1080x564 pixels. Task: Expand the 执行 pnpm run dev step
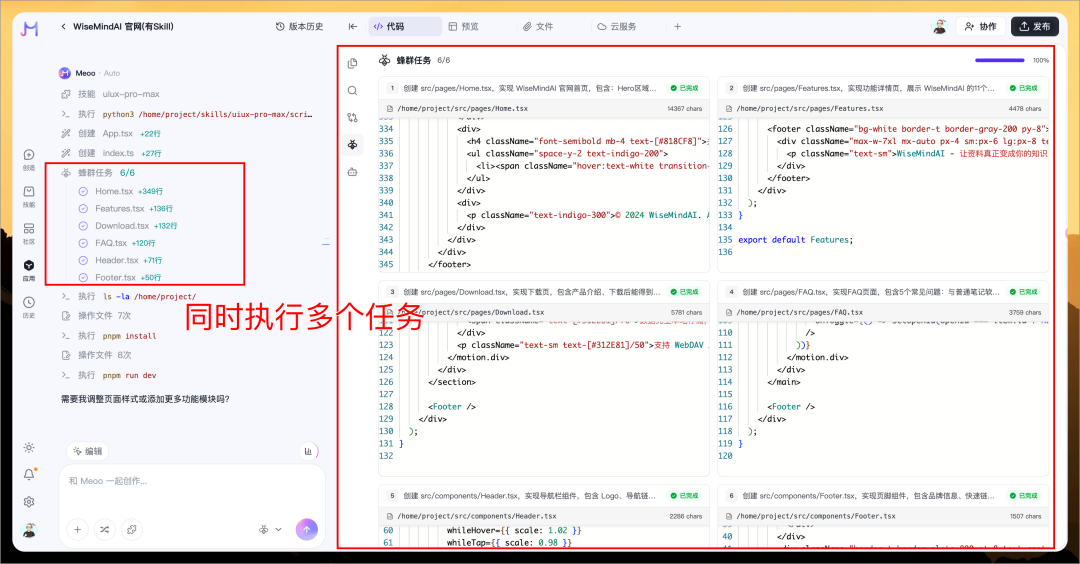tap(109, 375)
